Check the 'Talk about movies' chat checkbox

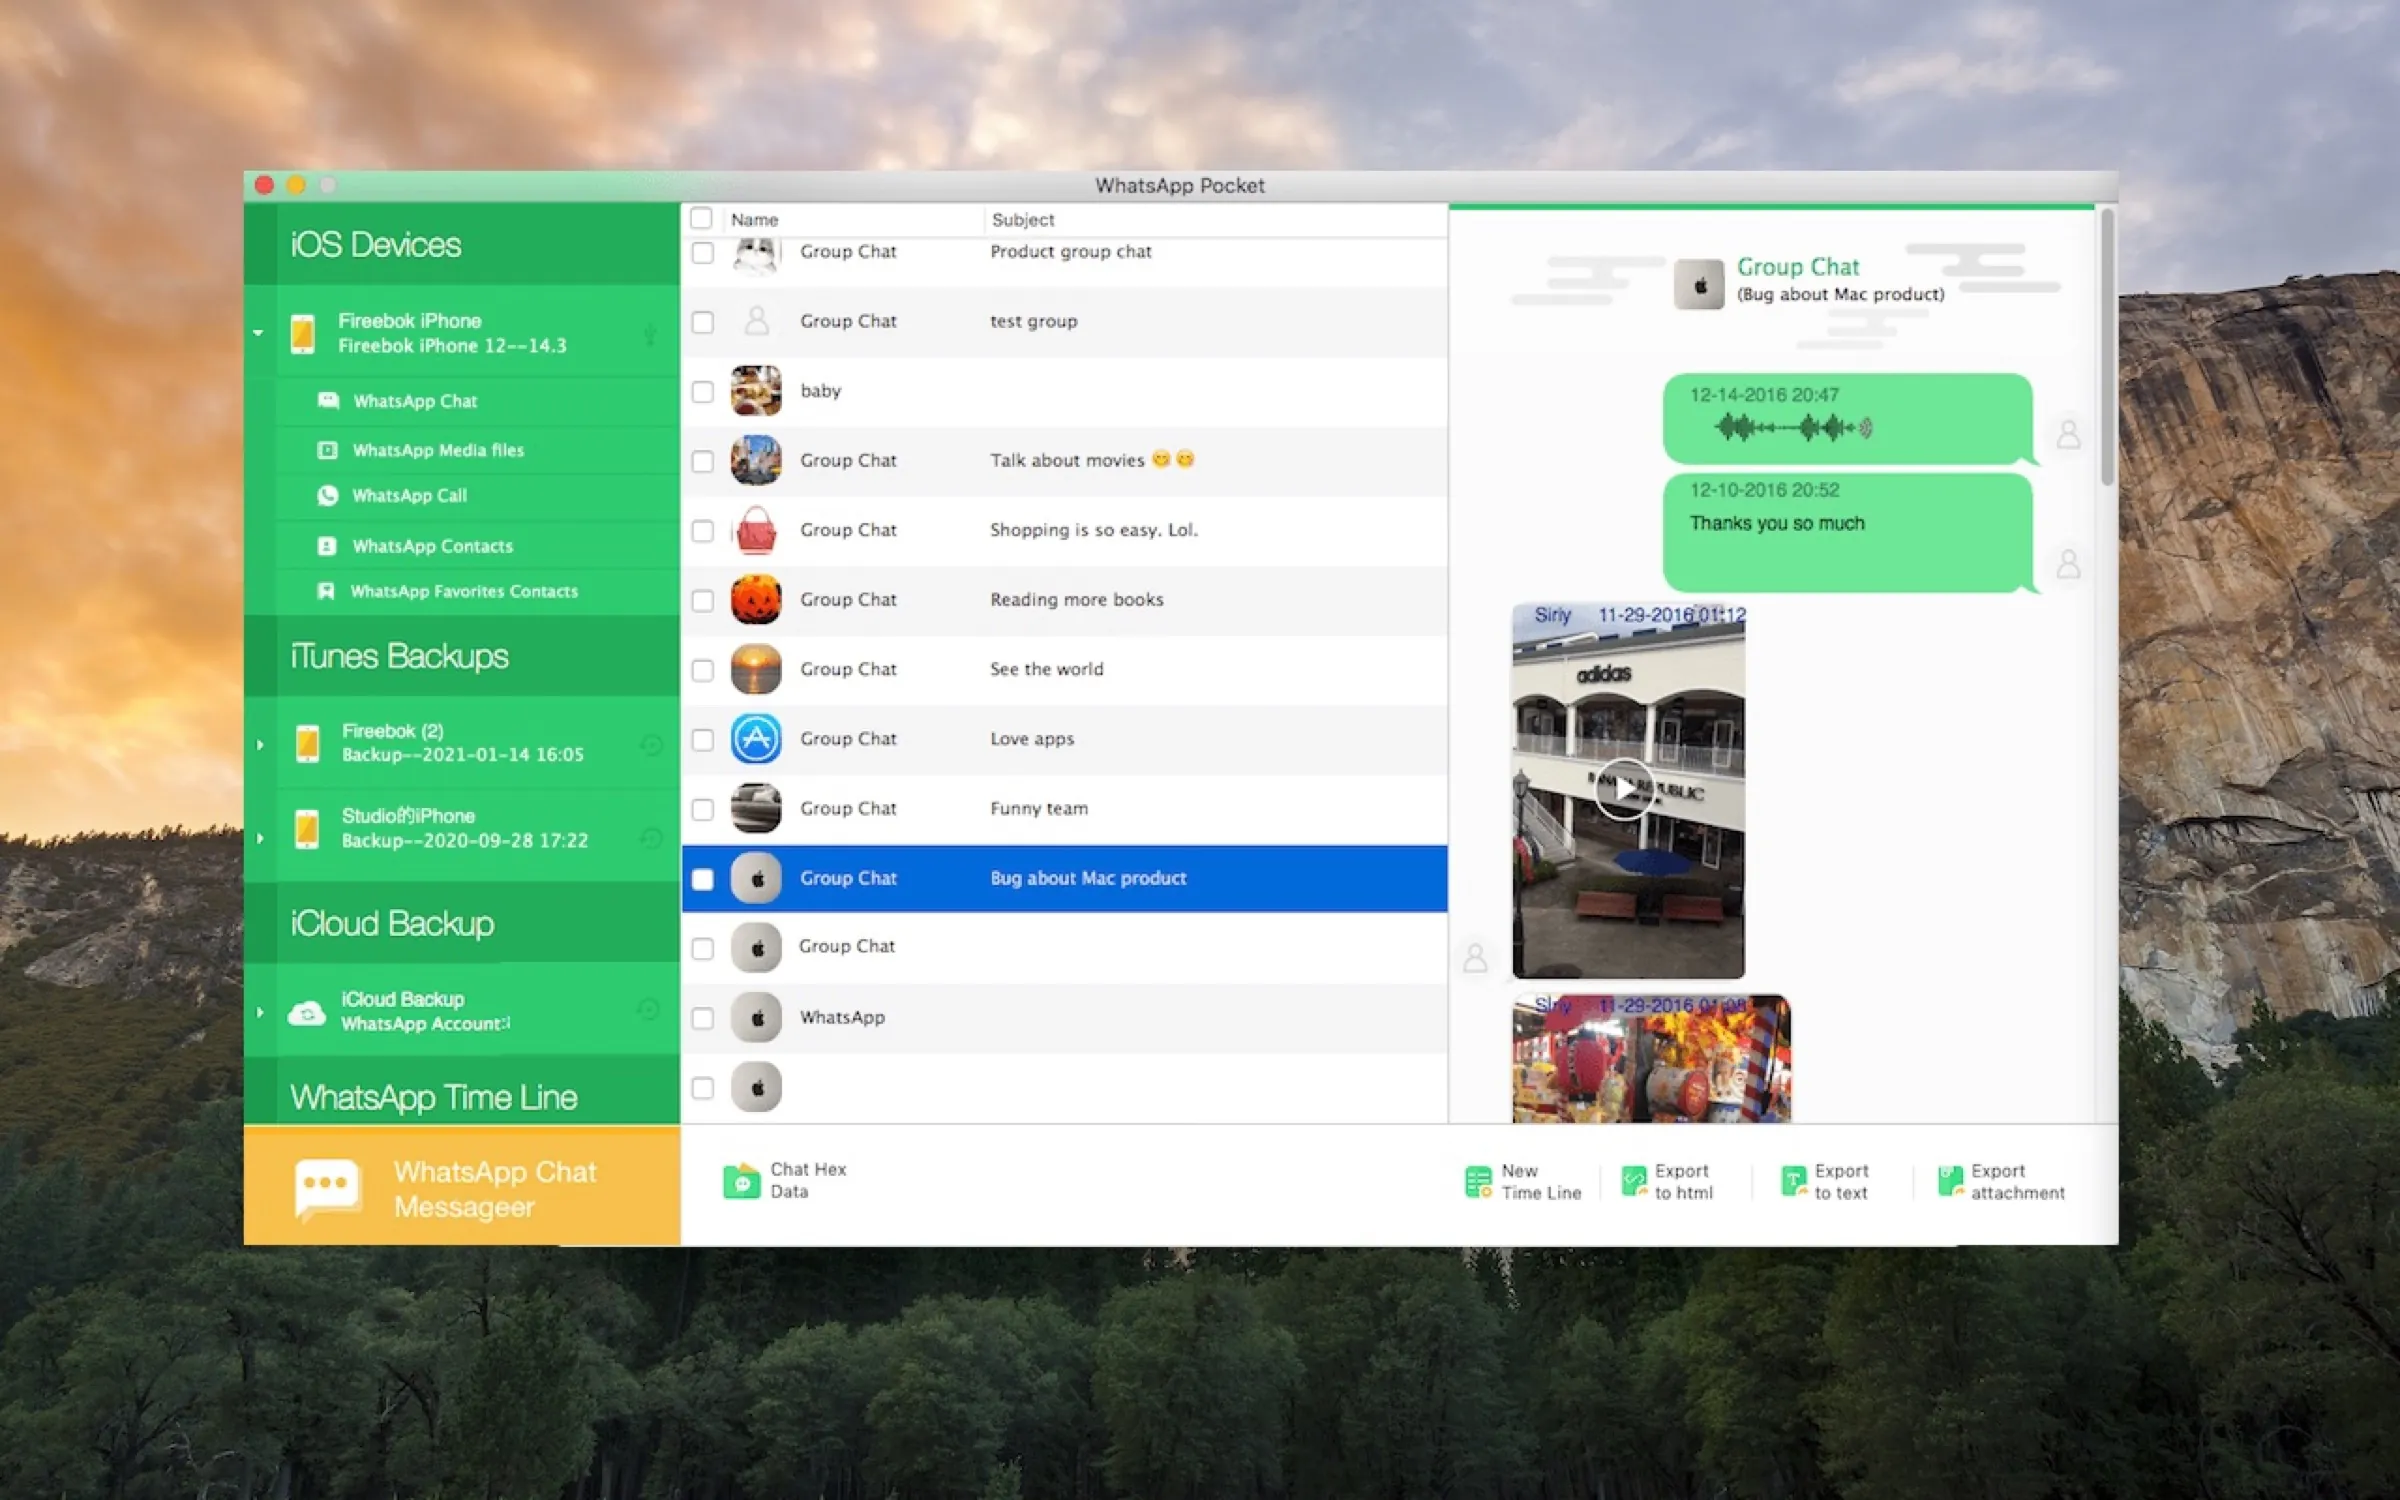[703, 461]
